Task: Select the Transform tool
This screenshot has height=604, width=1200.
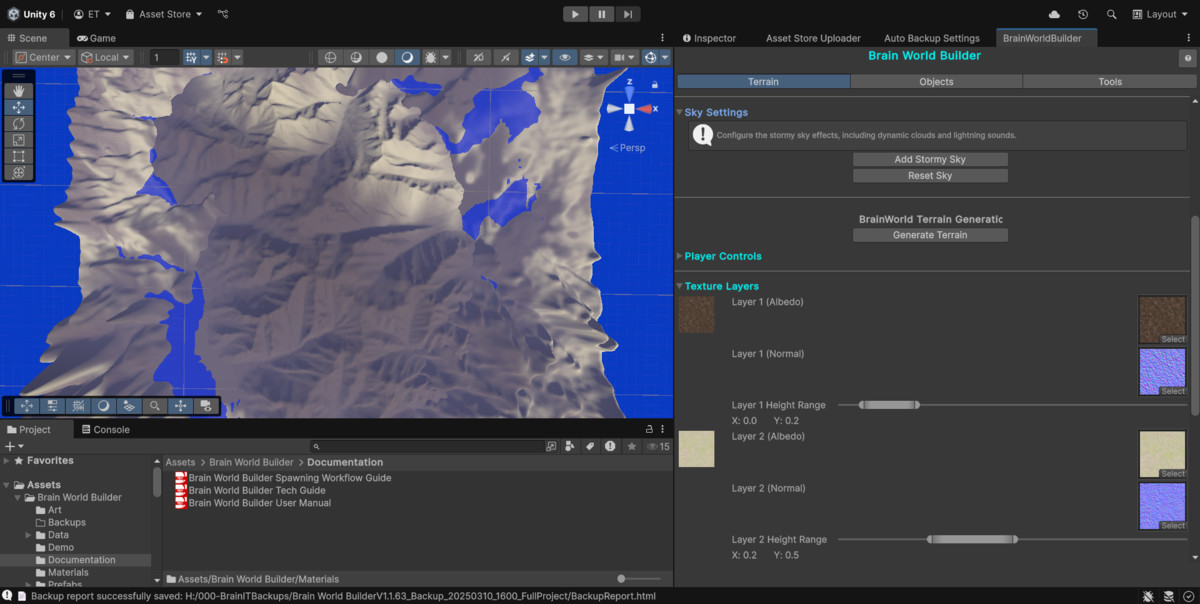Action: click(18, 172)
